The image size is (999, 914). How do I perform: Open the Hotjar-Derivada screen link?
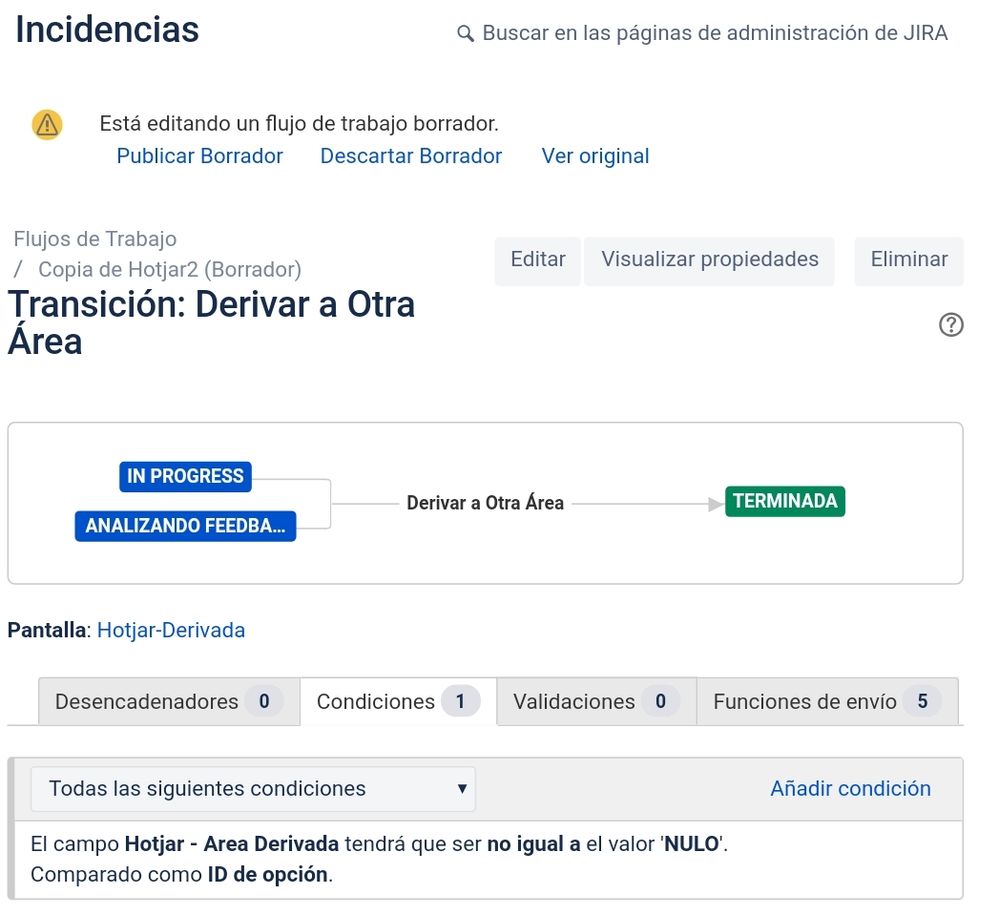click(x=170, y=630)
